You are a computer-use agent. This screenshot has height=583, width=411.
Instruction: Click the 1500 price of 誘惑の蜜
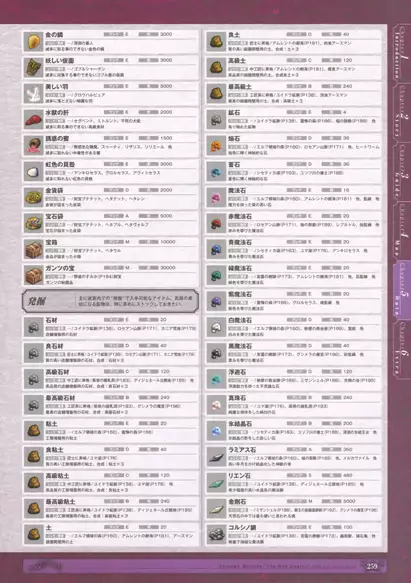pyautogui.click(x=166, y=138)
